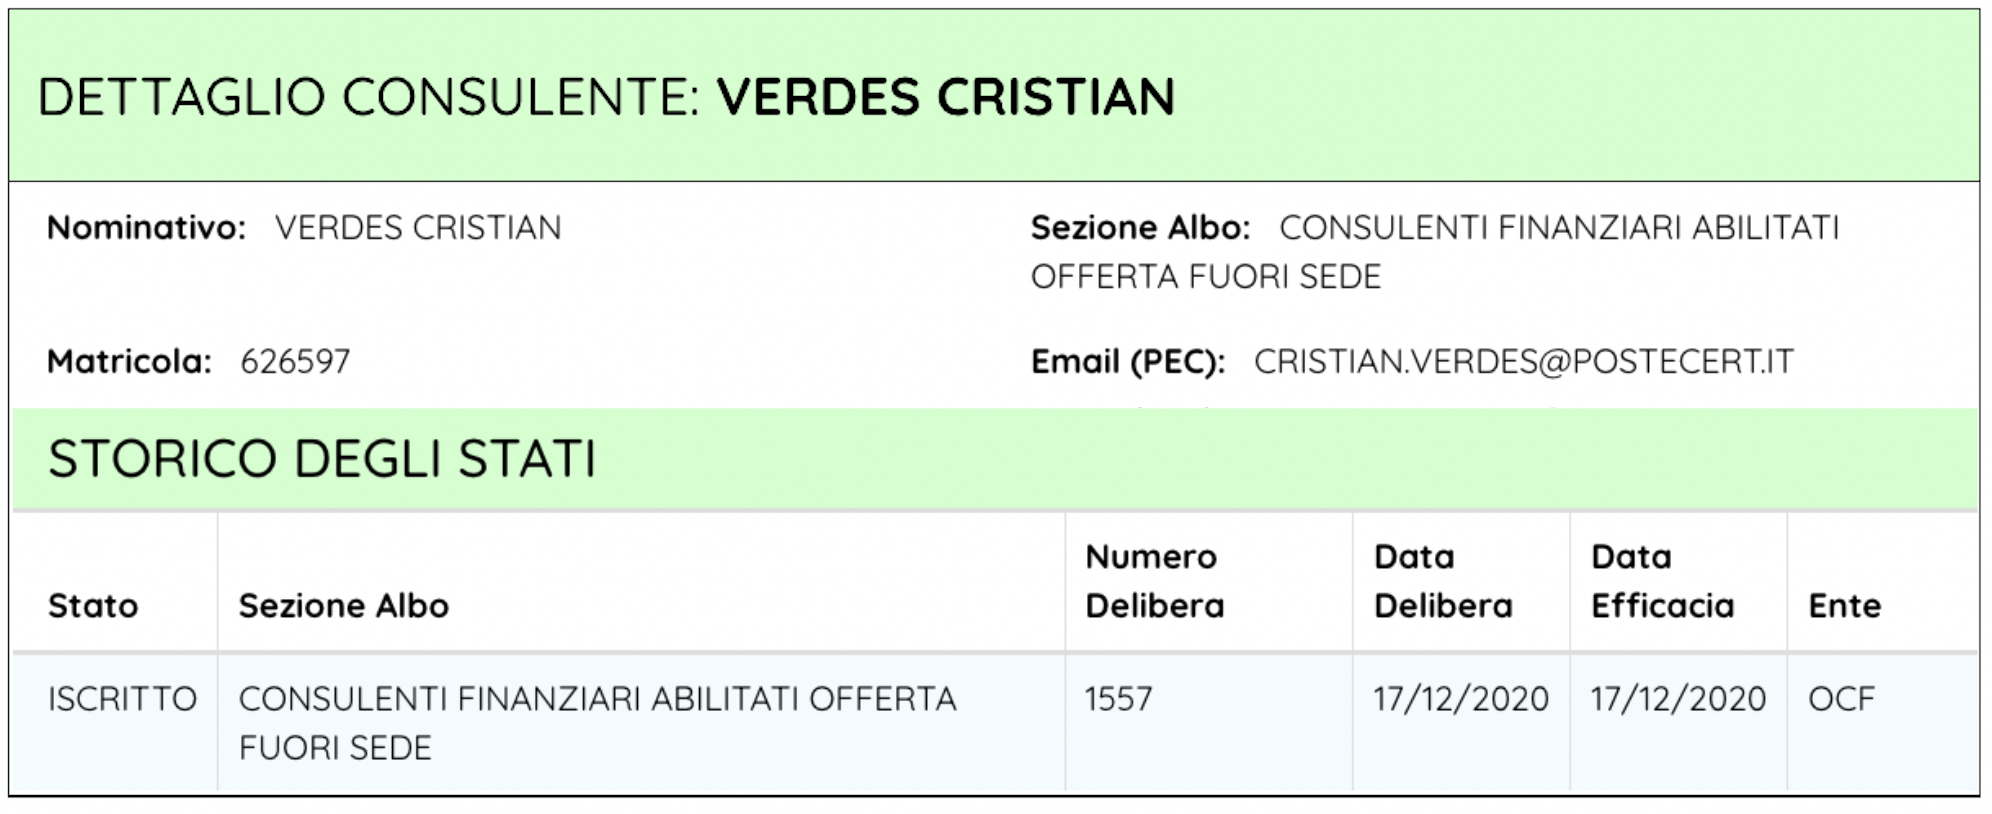Click the Data Efficacia date cell 17/12/2020
This screenshot has height=814, width=1992.
tap(1677, 699)
